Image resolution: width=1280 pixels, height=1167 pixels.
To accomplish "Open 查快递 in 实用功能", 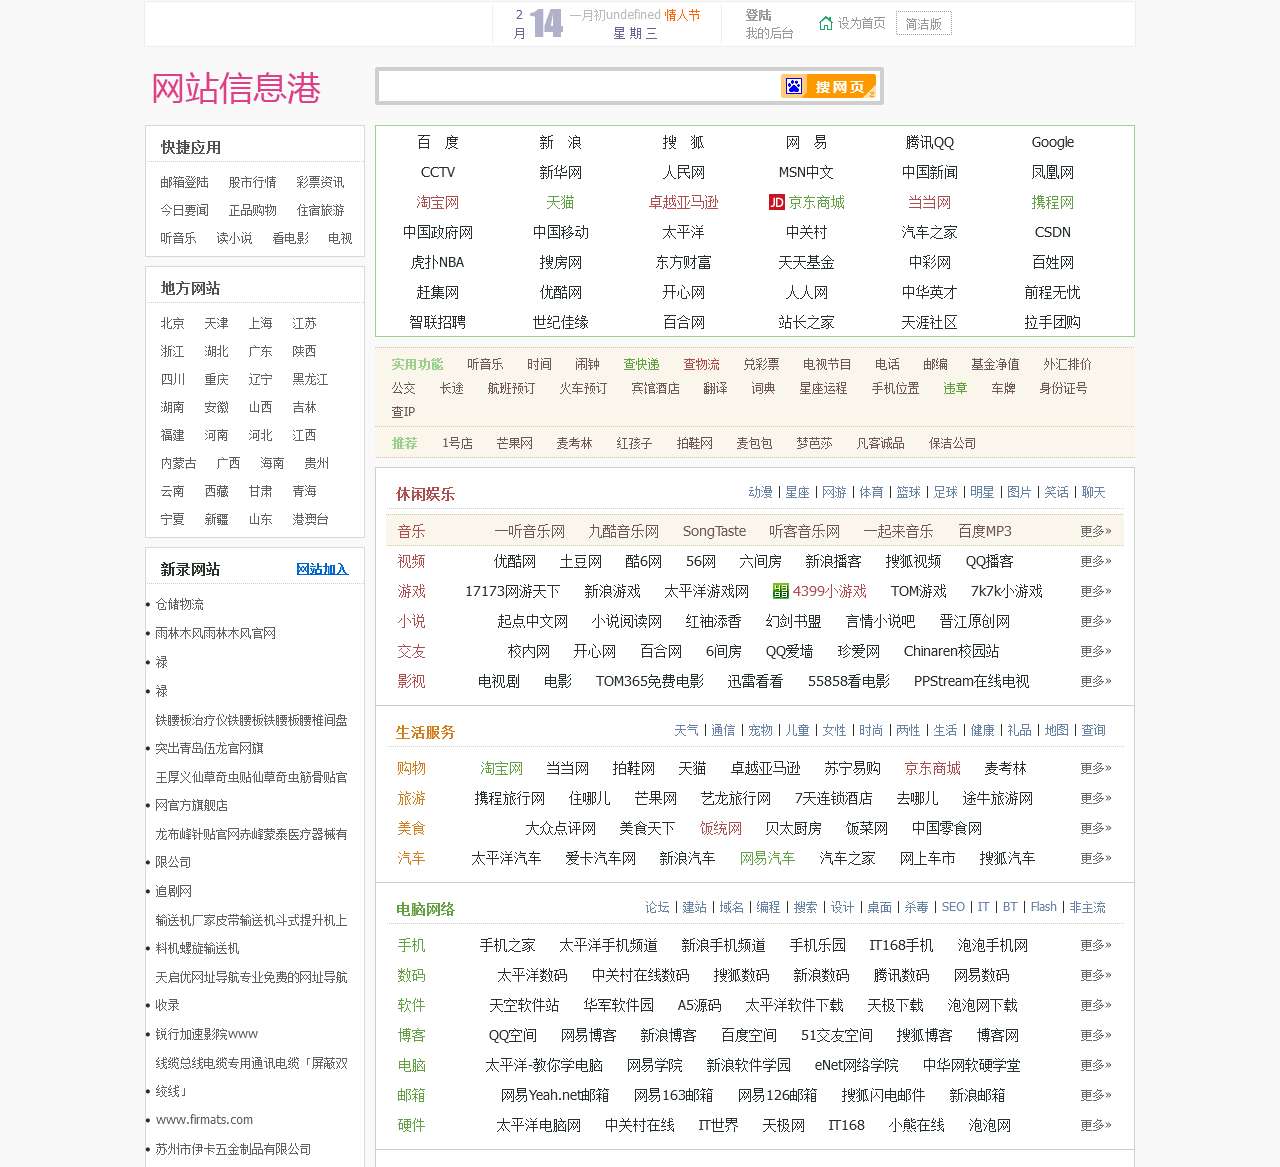I will (641, 364).
